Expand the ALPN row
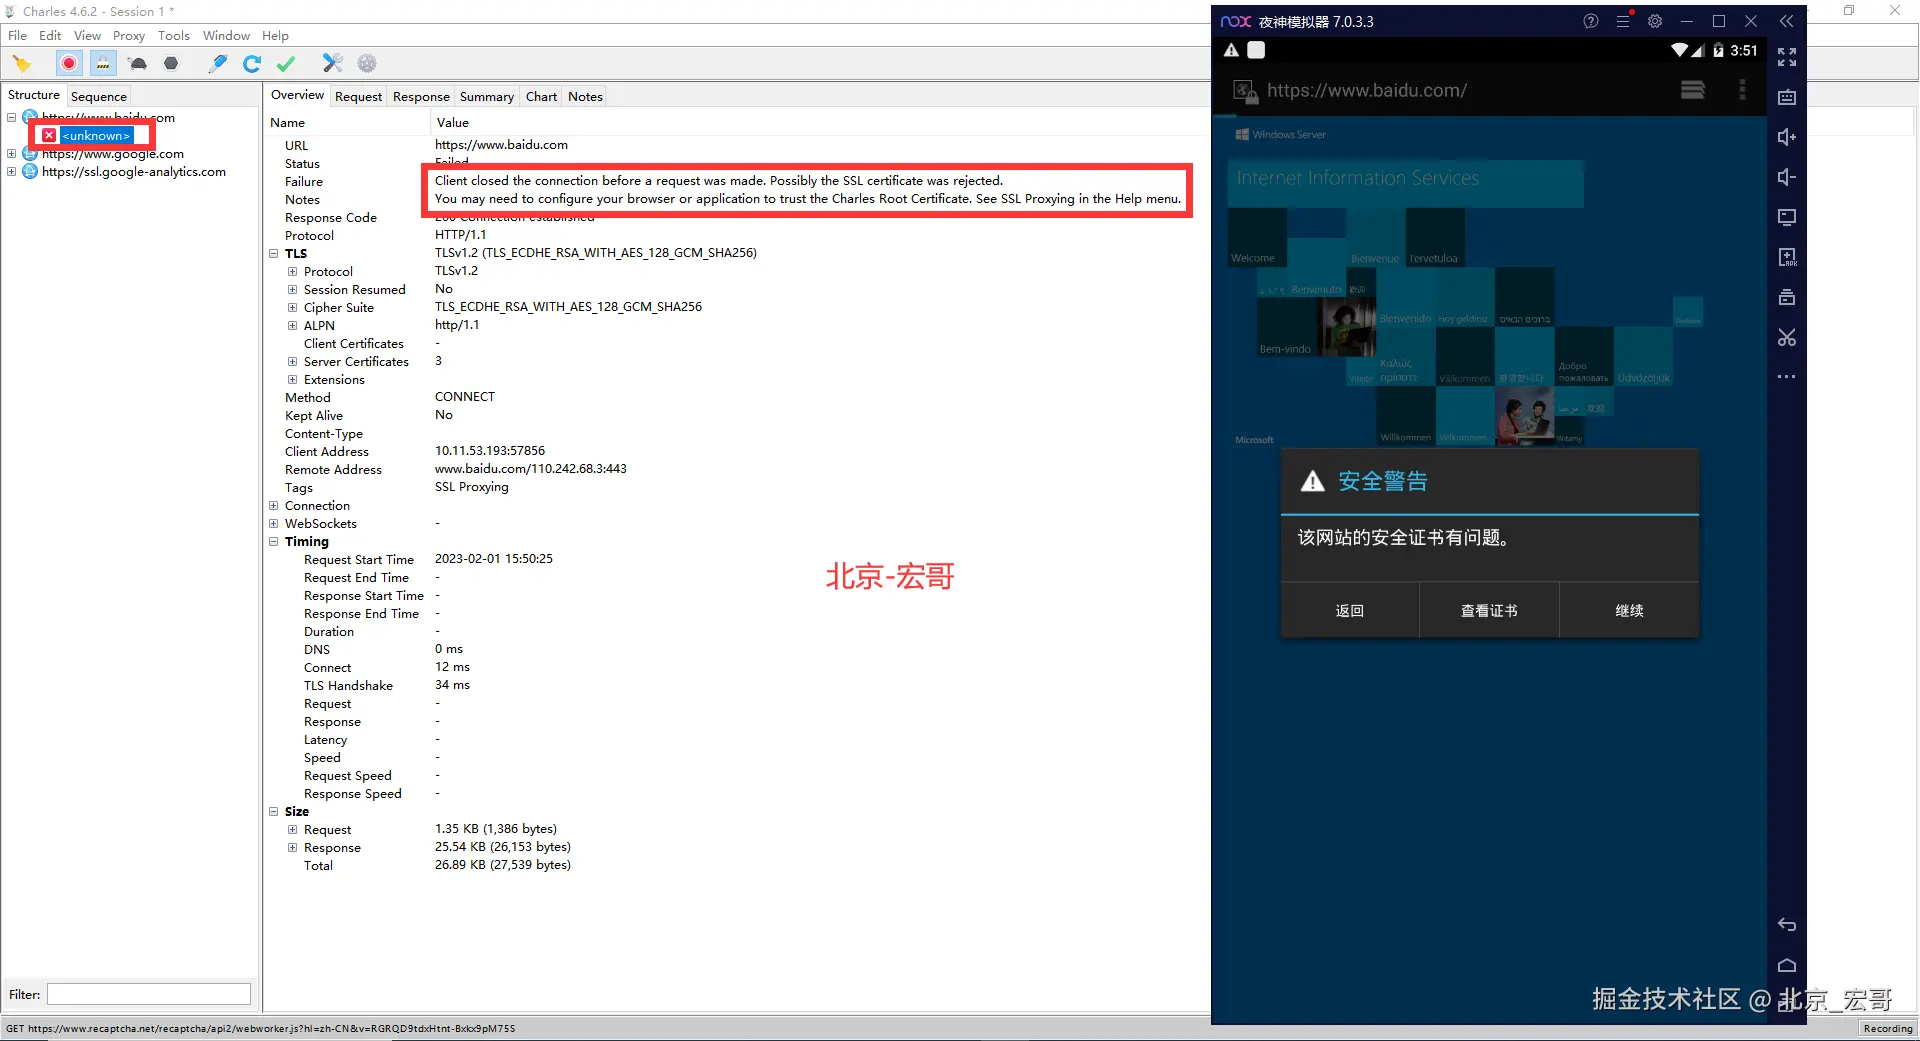 tap(292, 325)
